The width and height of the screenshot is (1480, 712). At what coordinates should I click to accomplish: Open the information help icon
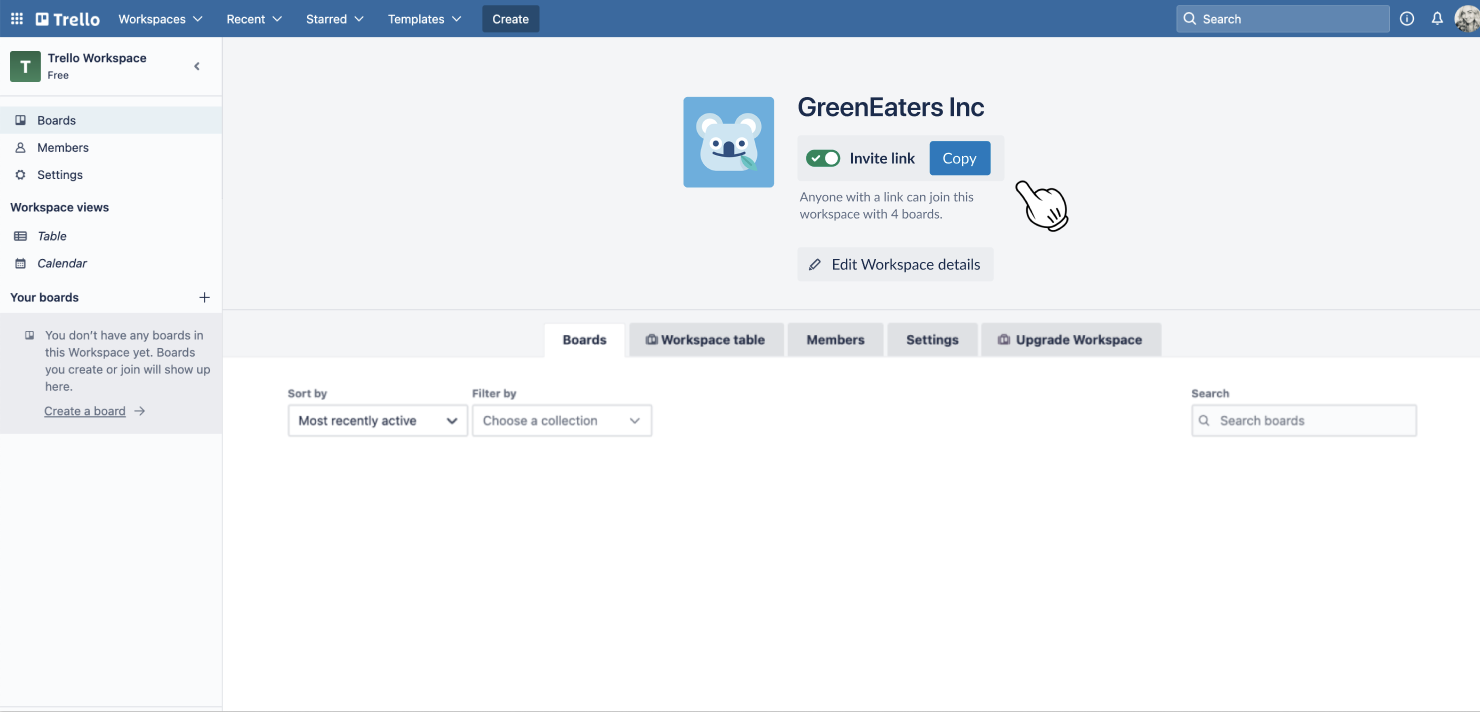(1407, 19)
